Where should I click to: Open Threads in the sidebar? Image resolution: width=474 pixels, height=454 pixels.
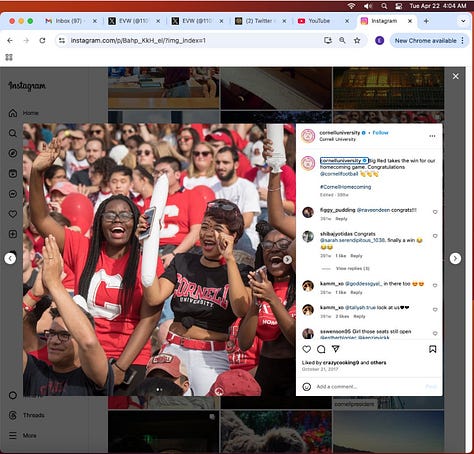point(27,415)
